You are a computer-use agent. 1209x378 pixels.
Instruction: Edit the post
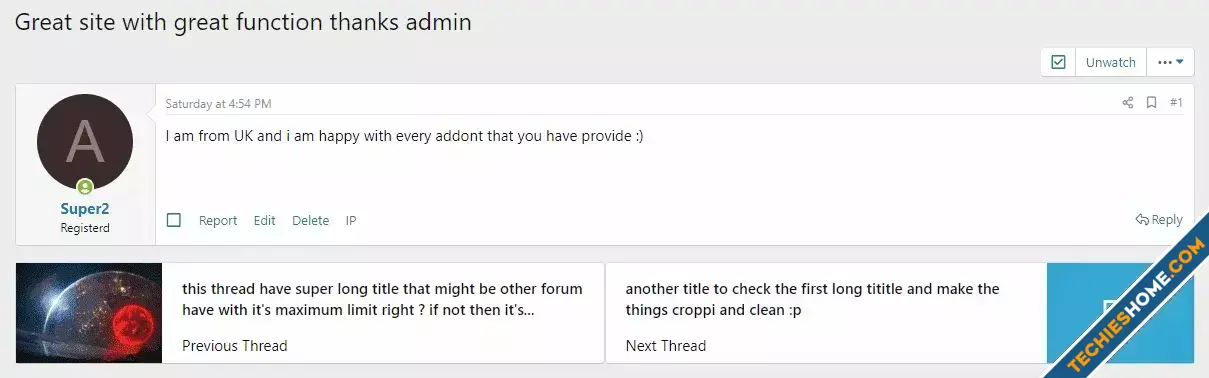(264, 220)
